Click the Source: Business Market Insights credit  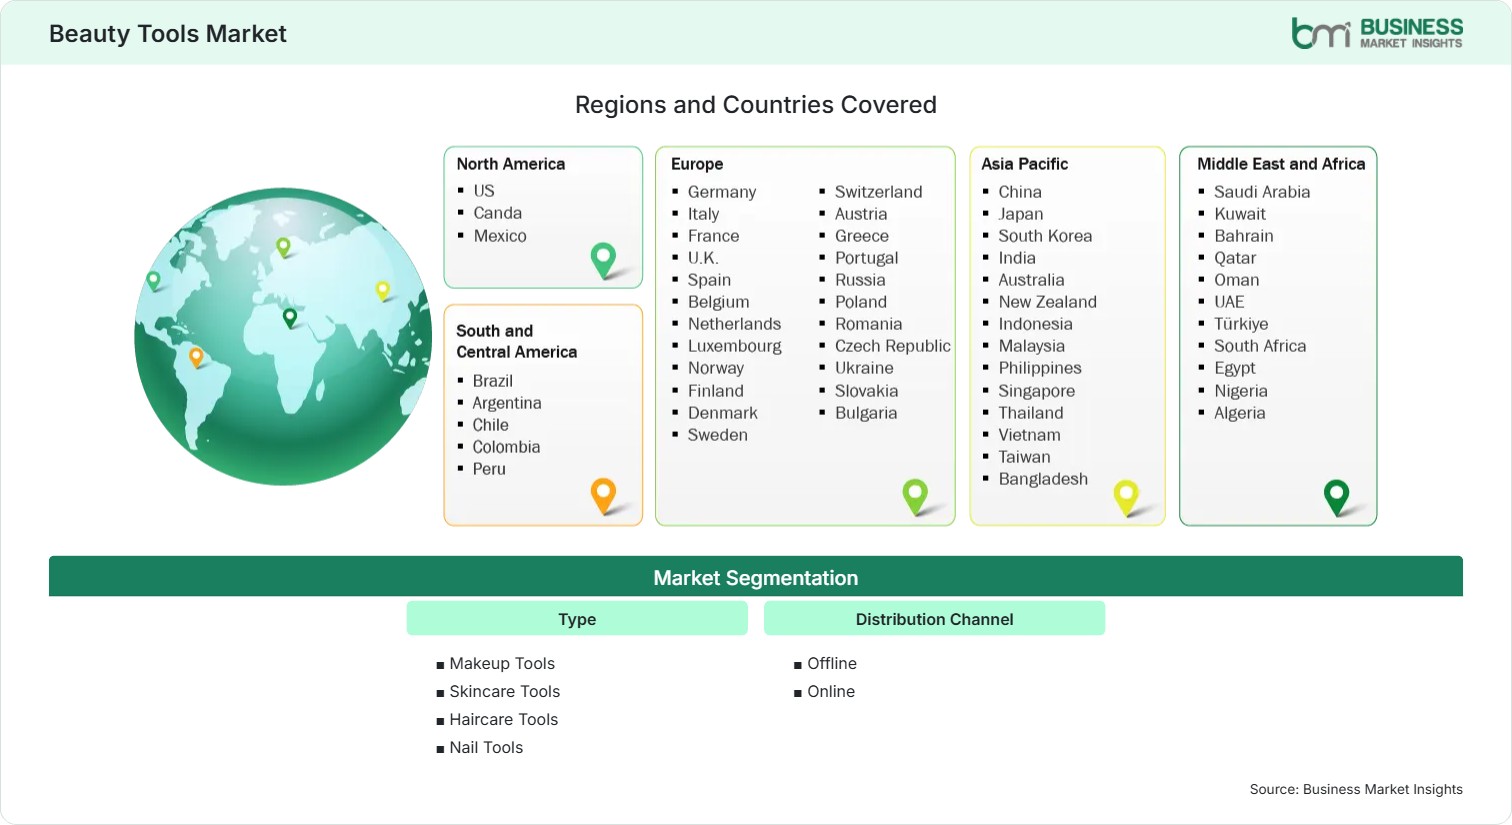(x=1356, y=789)
